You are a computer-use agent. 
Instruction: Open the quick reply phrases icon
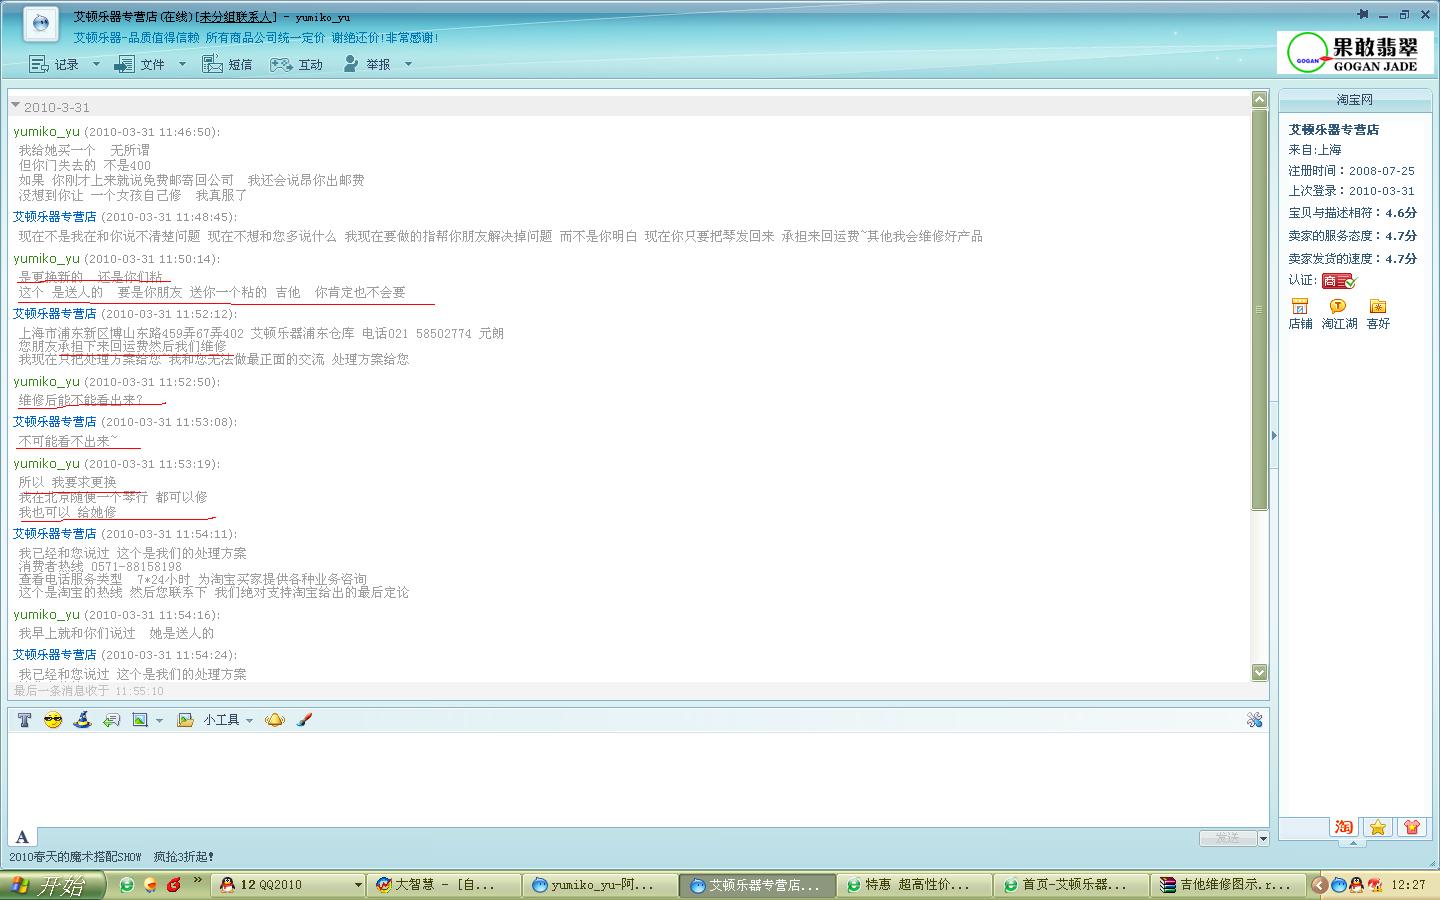(111, 720)
